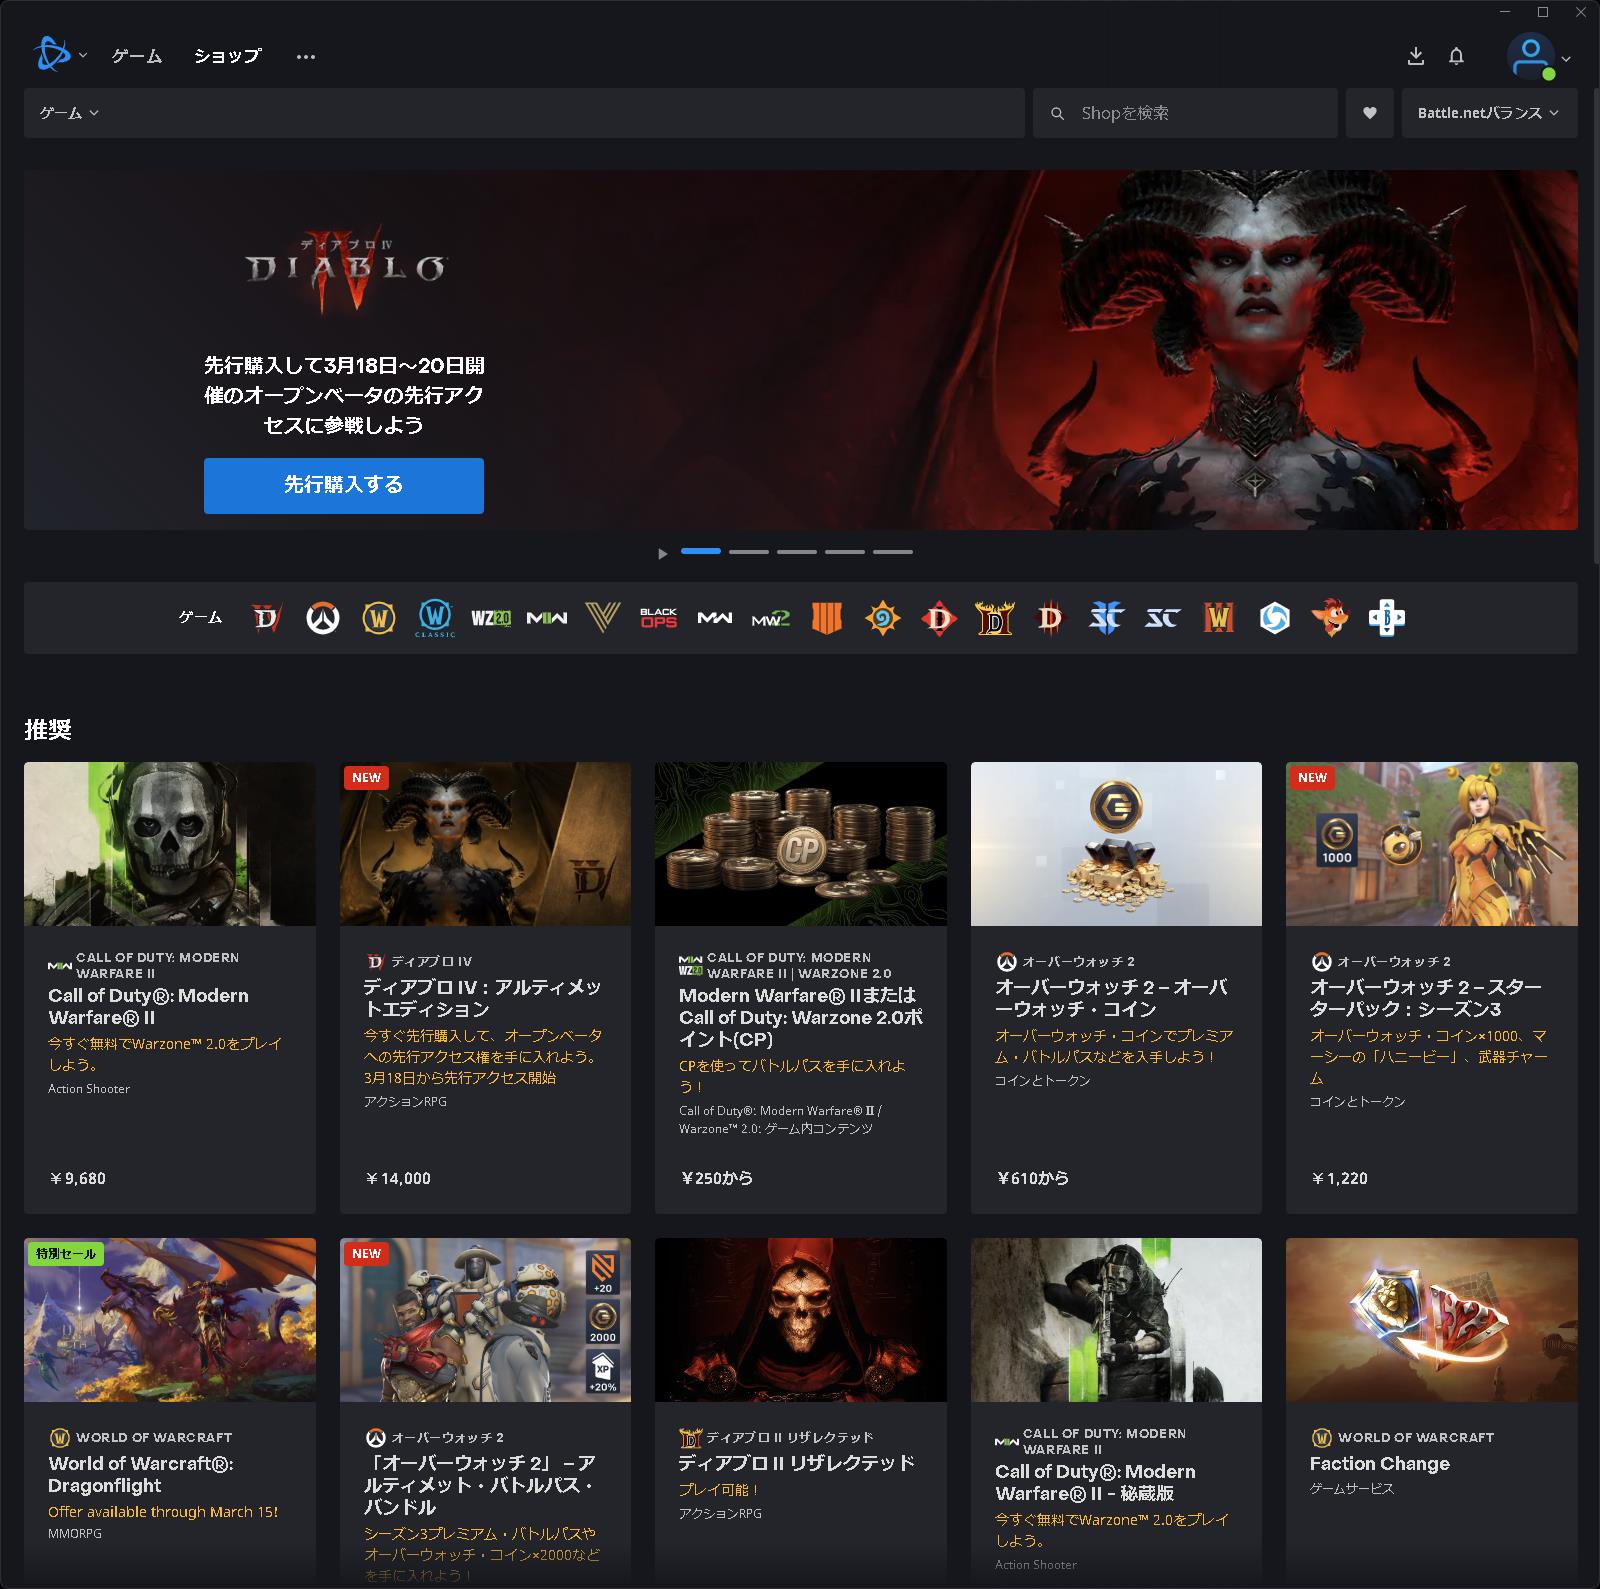Click the ディアブロ II リザレクテッド title link
Screen dimensions: 1600x1589
point(797,1462)
